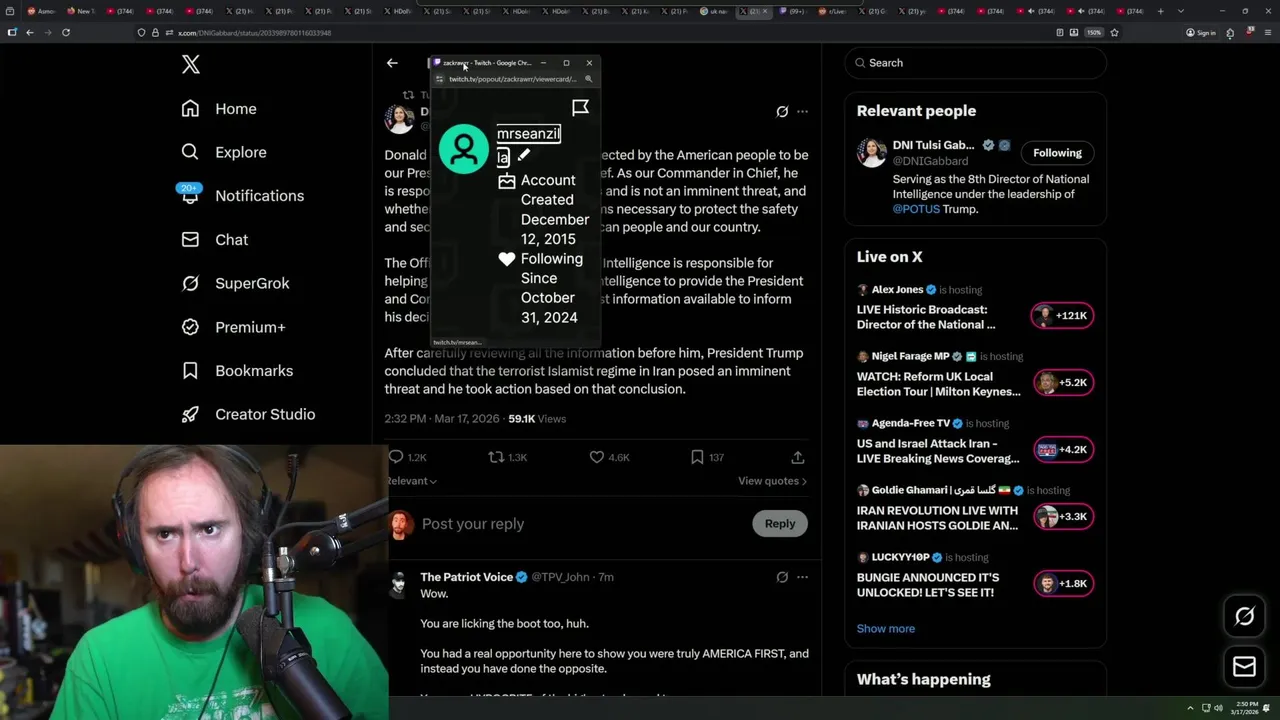The width and height of the screenshot is (1280, 720).
Task: Click the 59.1K Views count
Action: coord(537,419)
